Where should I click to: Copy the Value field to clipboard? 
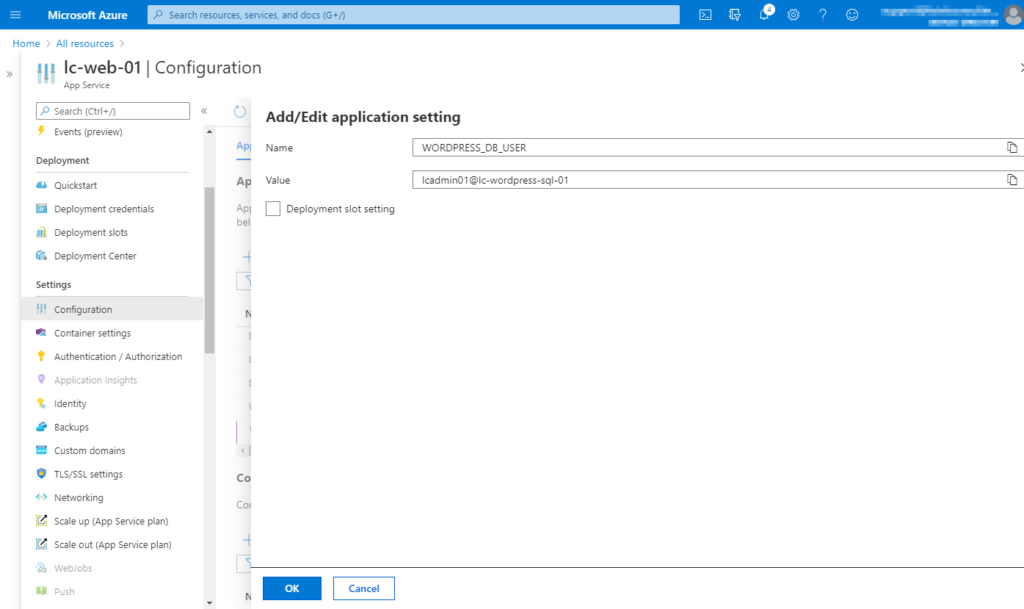1012,180
